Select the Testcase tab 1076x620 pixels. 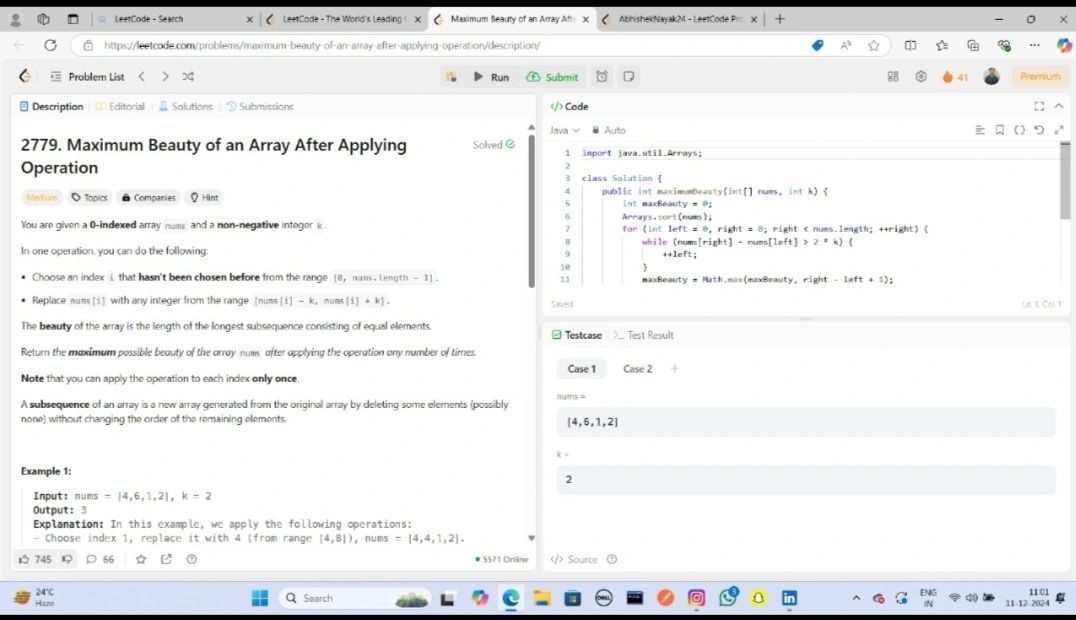[x=576, y=335]
